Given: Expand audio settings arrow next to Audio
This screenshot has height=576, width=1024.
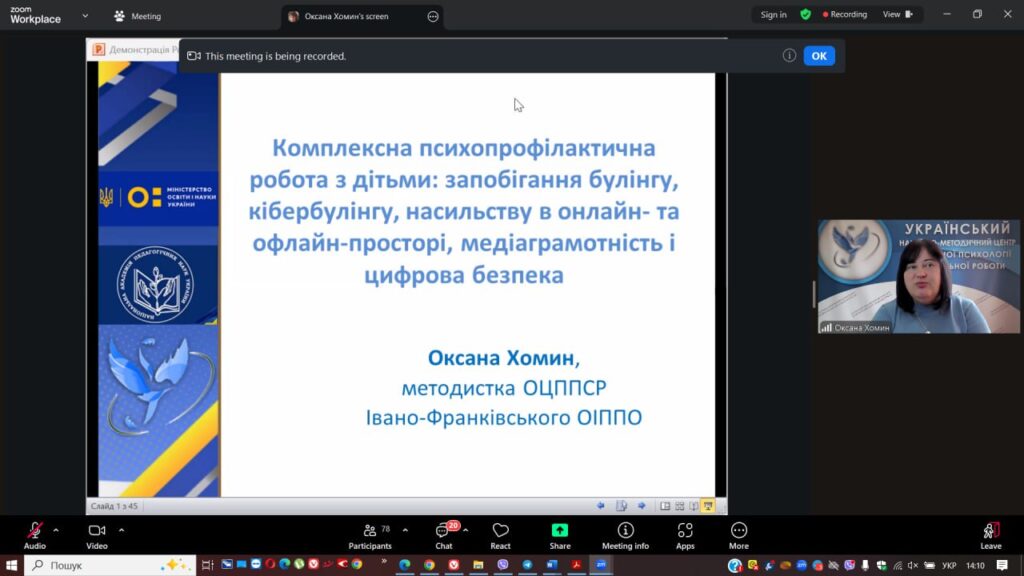Looking at the screenshot, I should [56, 530].
